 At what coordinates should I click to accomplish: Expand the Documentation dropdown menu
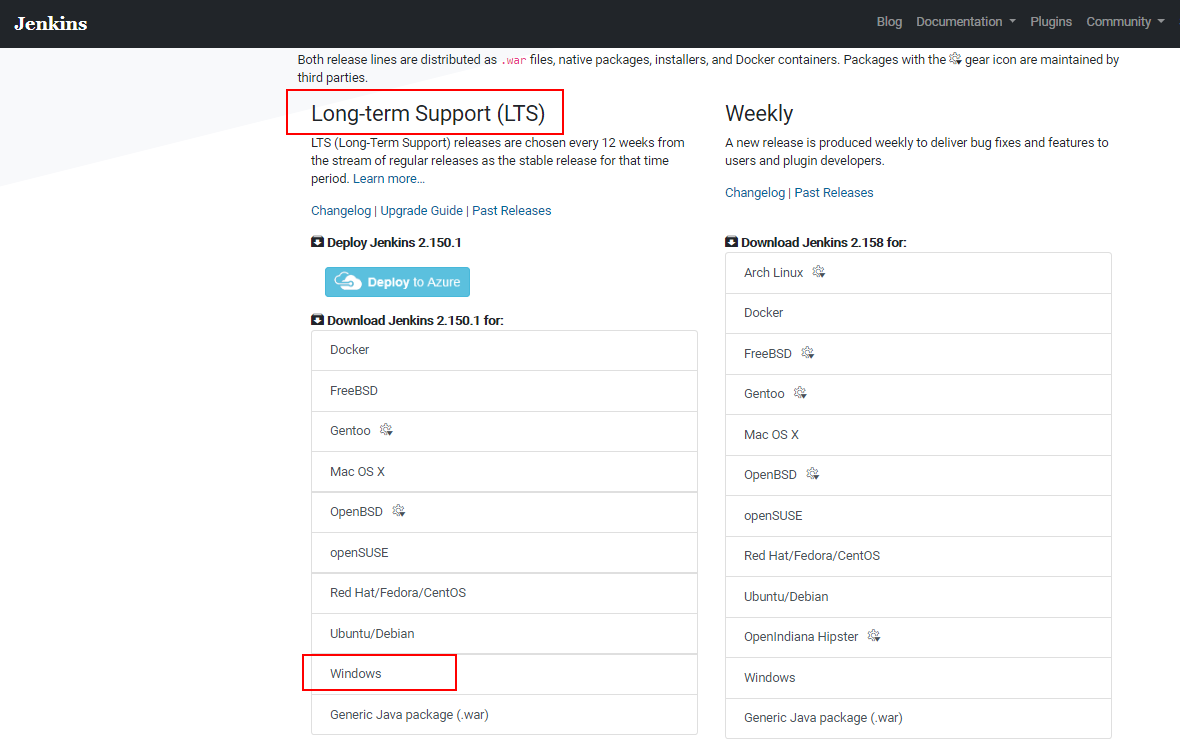[x=966, y=22]
